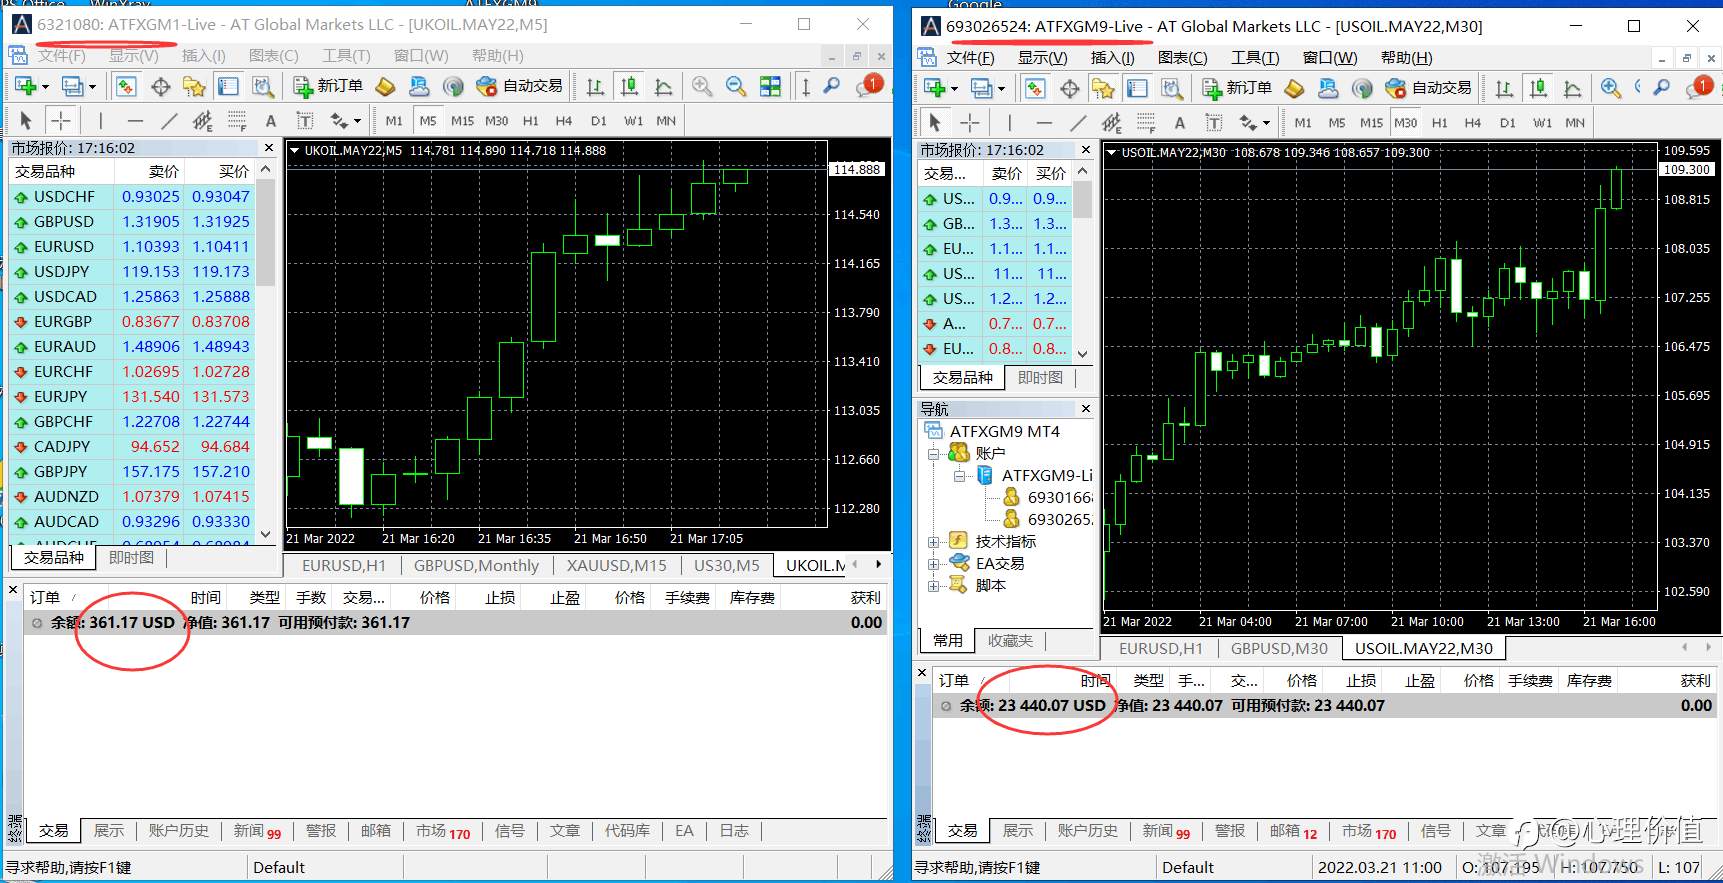This screenshot has width=1723, height=883.
Task: Select GBPJPY row in left Market Watch
Action: [132, 472]
